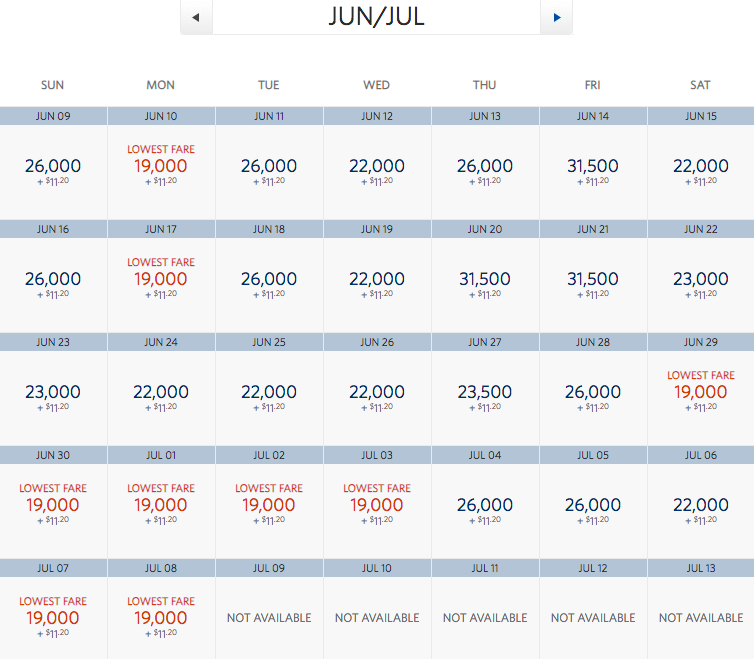Image resolution: width=754 pixels, height=659 pixels.
Task: Select JUL 06 fare 22,000 miles
Action: pyautogui.click(x=701, y=505)
